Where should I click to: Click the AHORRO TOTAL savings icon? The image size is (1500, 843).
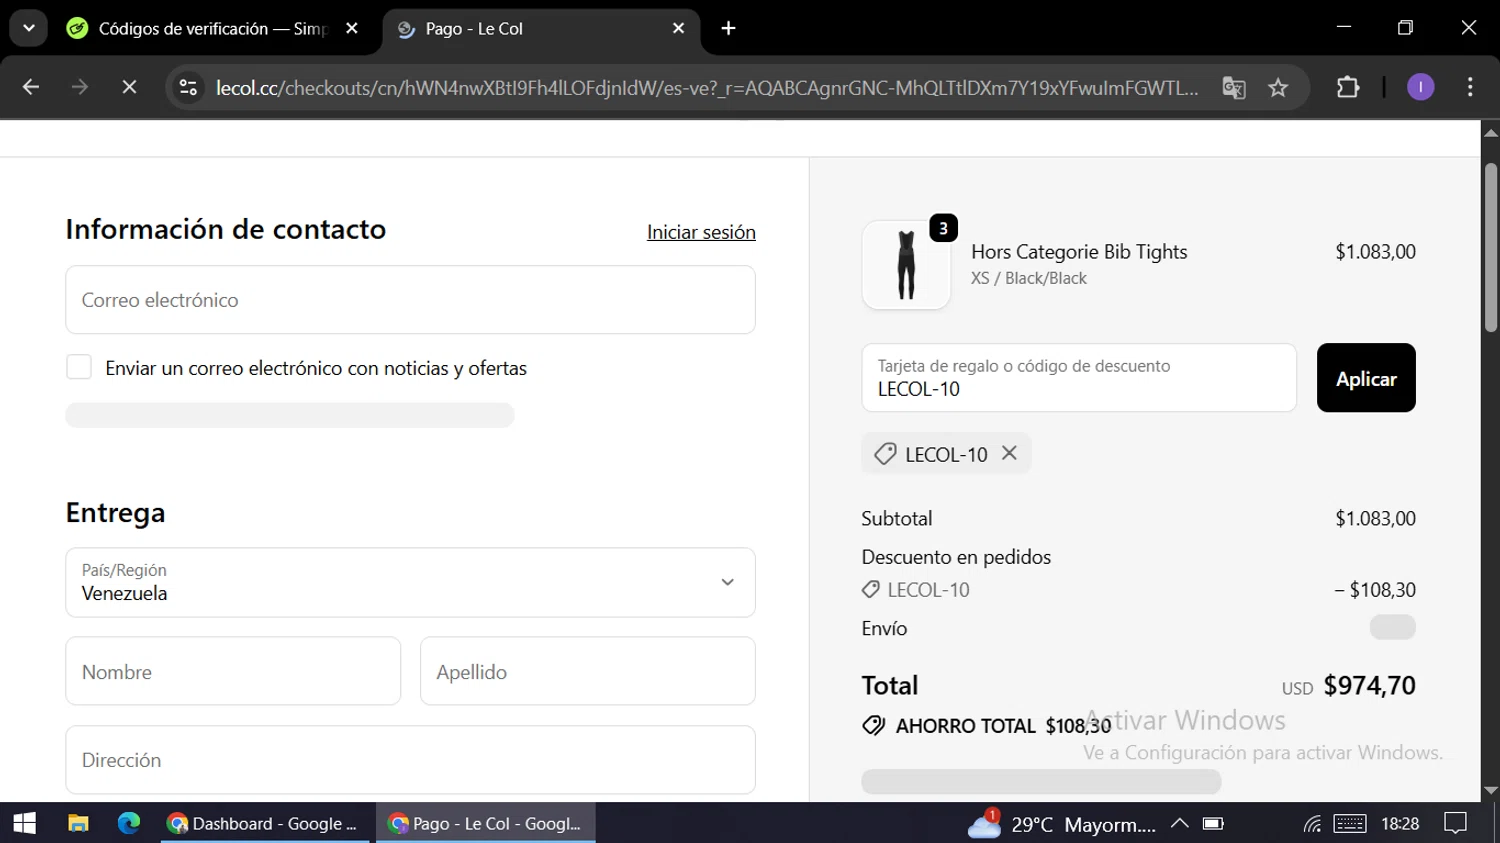(874, 726)
